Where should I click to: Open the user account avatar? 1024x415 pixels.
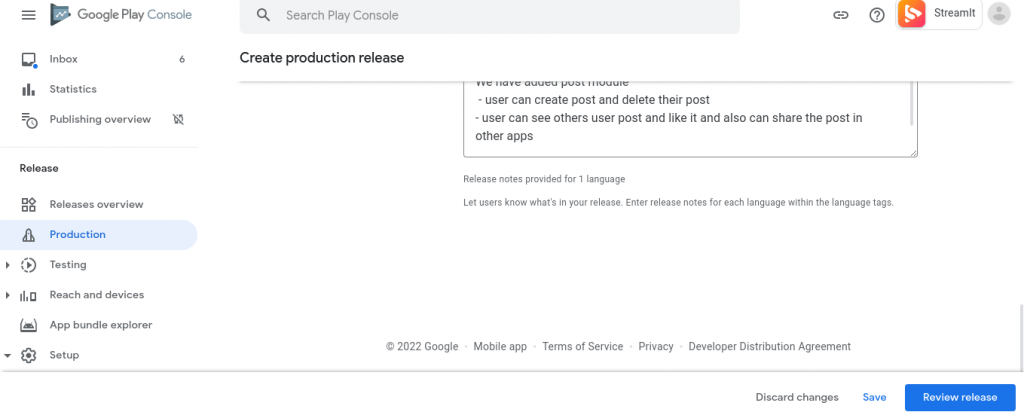[x=998, y=14]
